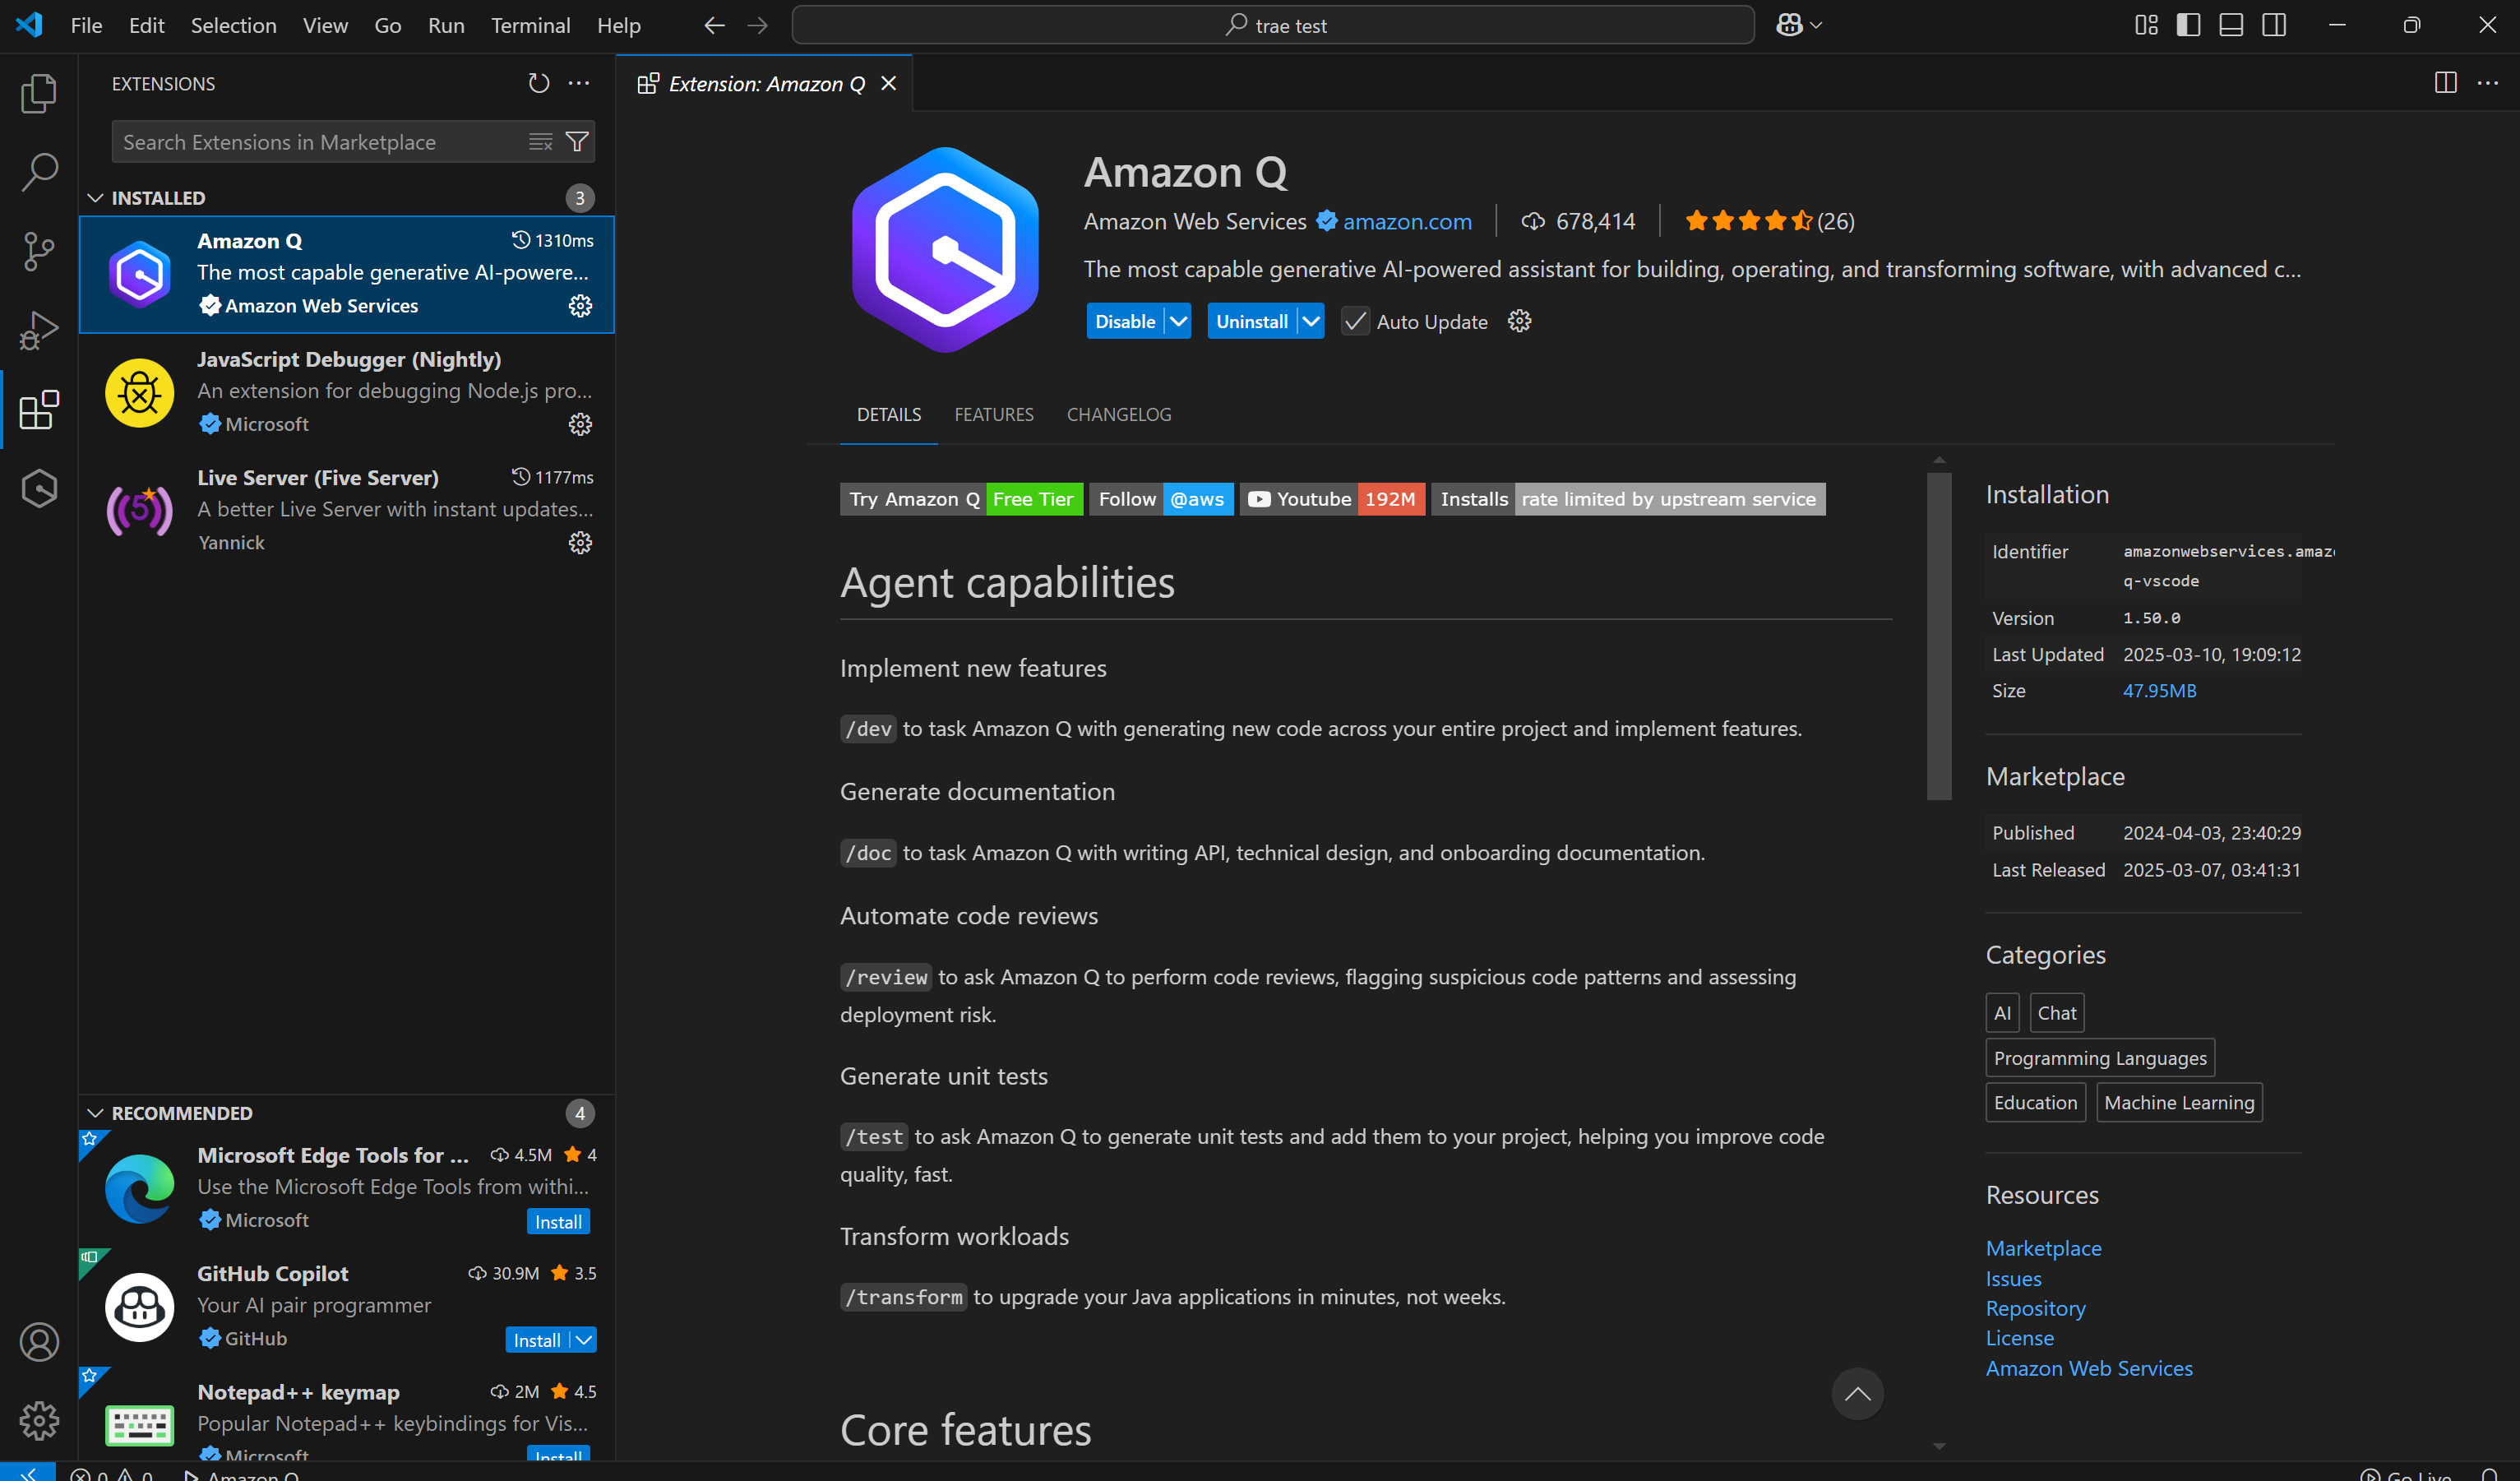Uninstall the Amazon Q extension
The width and height of the screenshot is (2520, 1481).
pos(1252,321)
